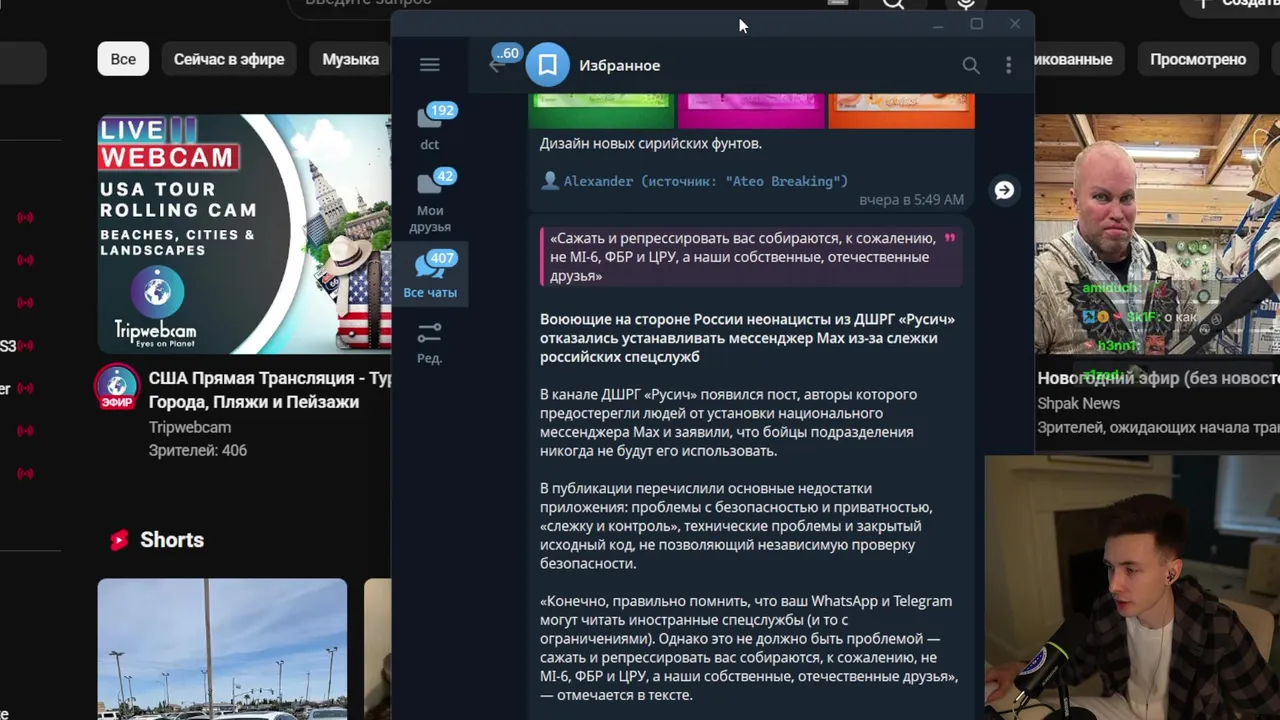Select the Все filter chip on YouTube
Screen dimensions: 1280x720
coord(123,59)
